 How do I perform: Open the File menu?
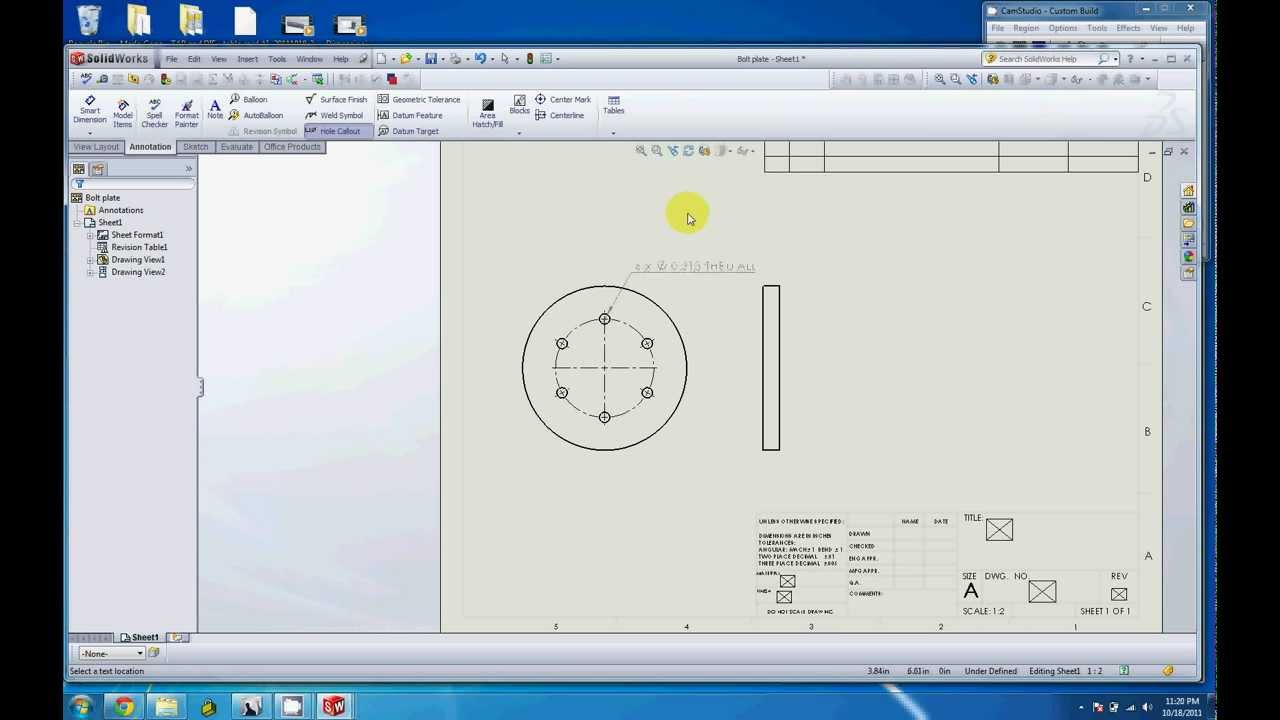coord(172,59)
